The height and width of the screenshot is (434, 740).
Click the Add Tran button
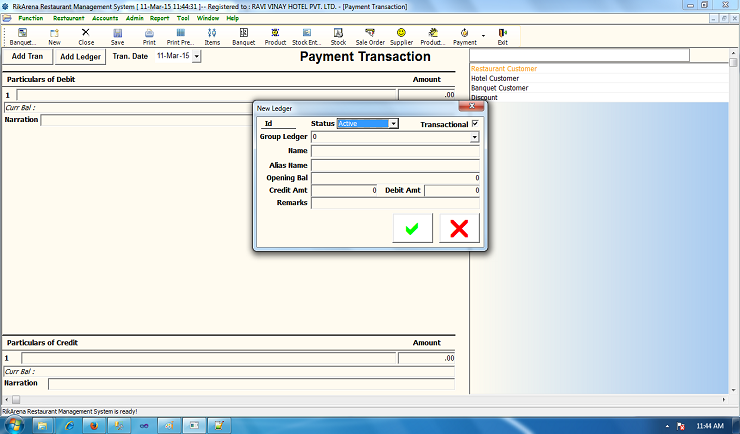point(27,57)
